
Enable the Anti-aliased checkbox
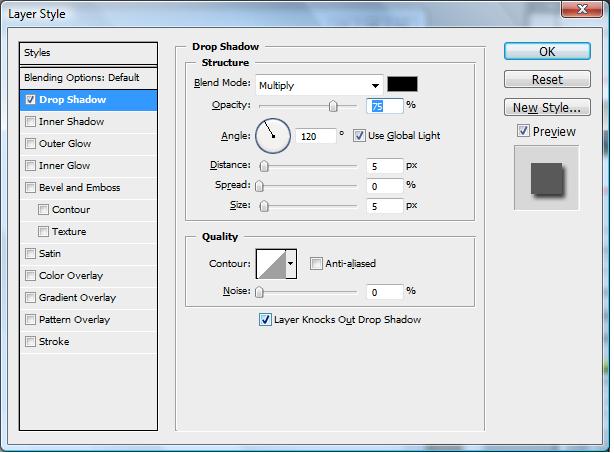tap(316, 263)
